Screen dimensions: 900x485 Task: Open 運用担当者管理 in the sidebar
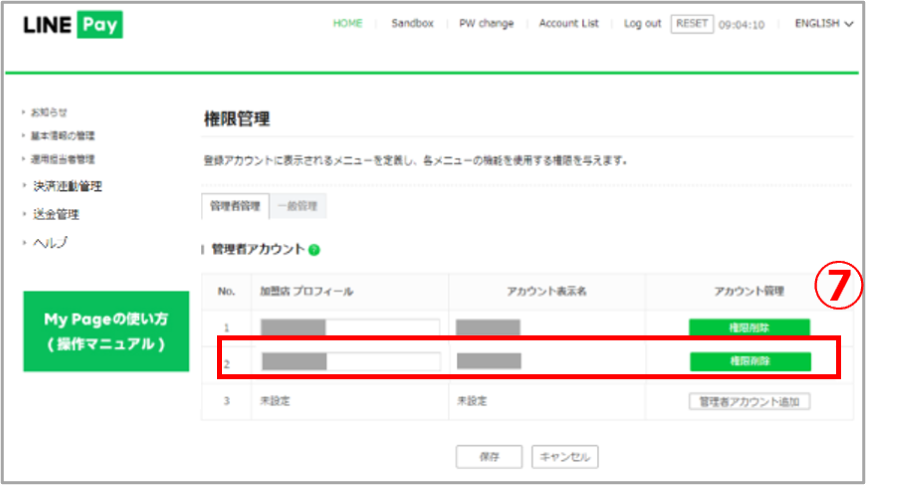[63, 159]
